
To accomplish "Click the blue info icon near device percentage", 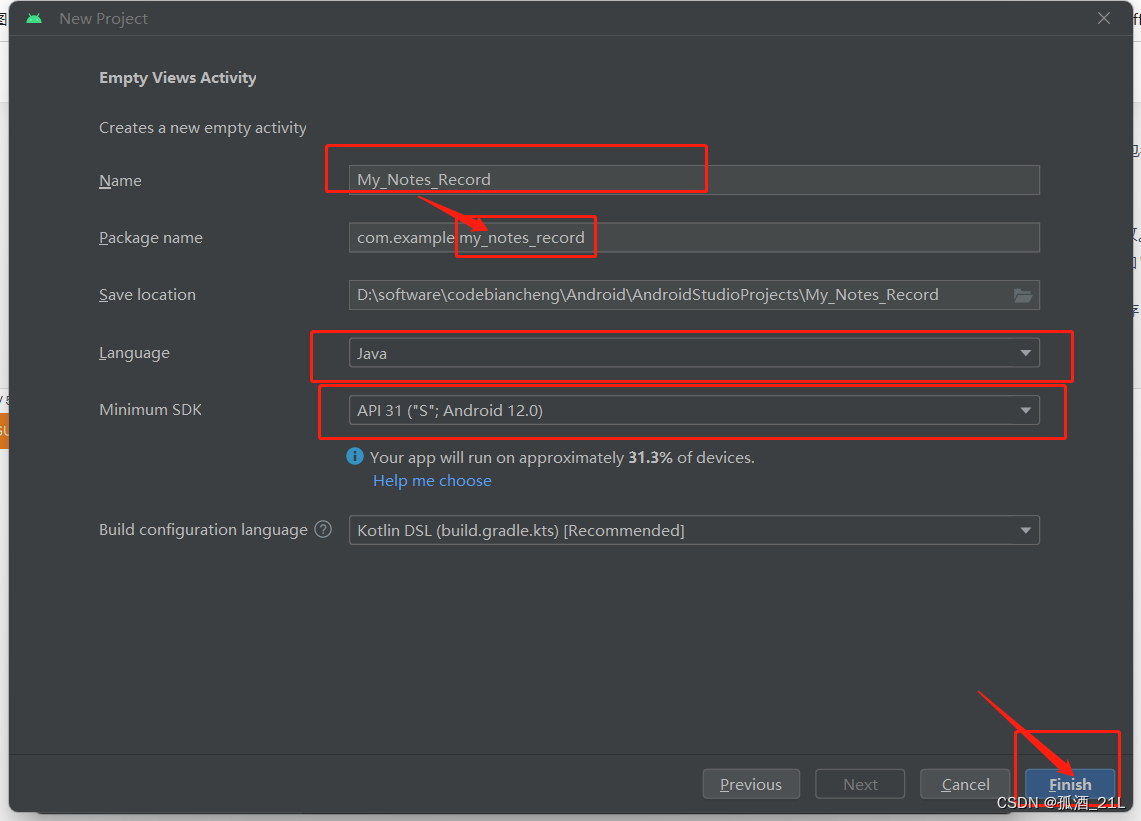I will (x=355, y=456).
